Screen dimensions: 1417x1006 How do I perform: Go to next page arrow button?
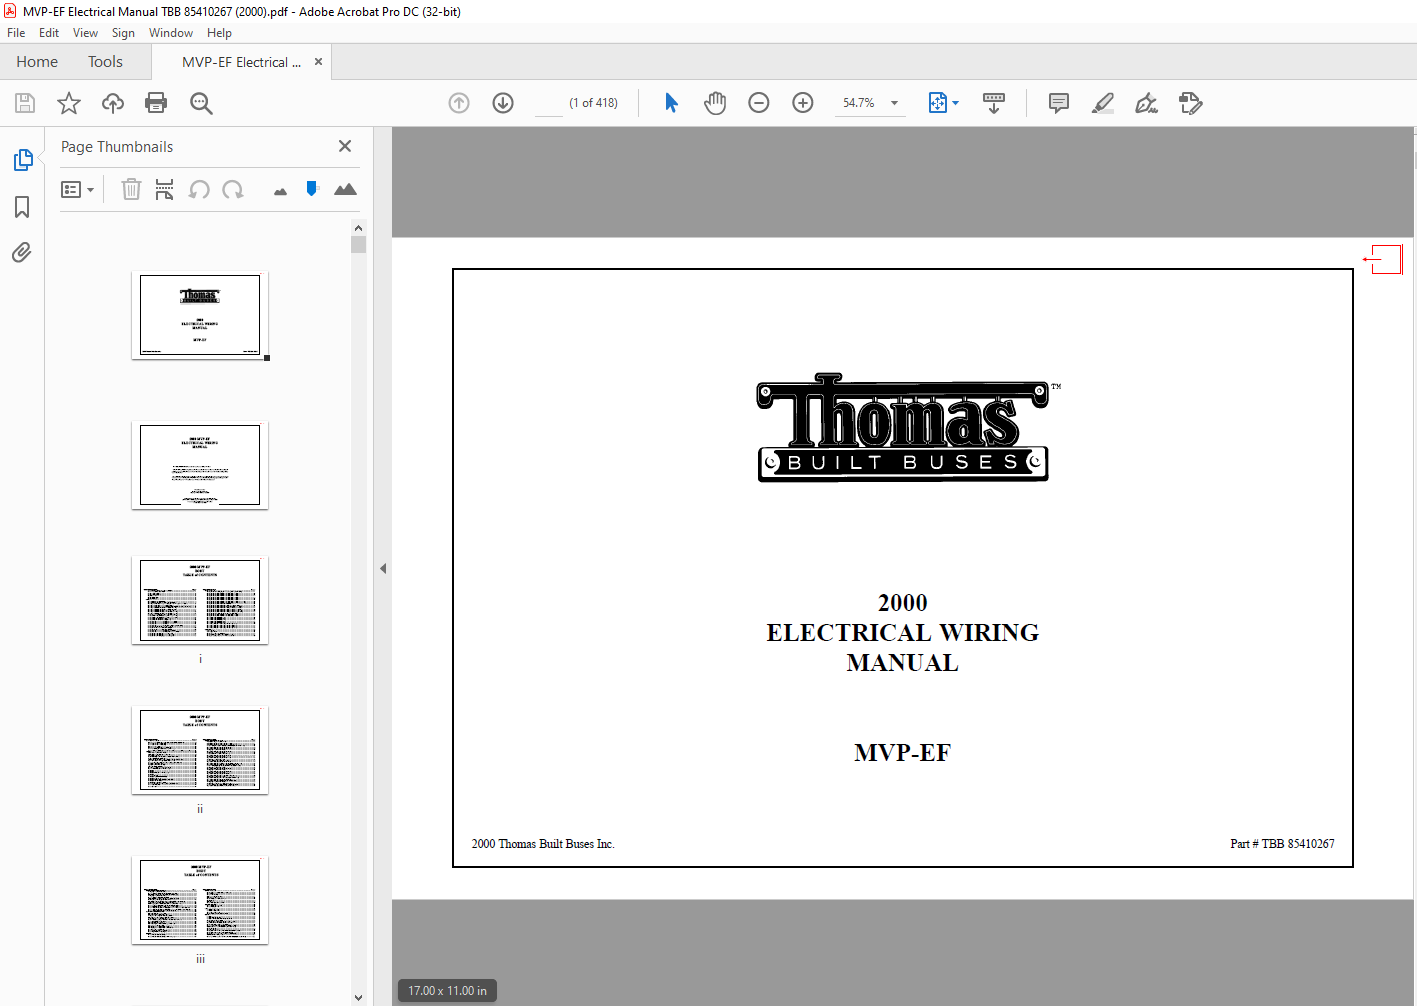(503, 103)
